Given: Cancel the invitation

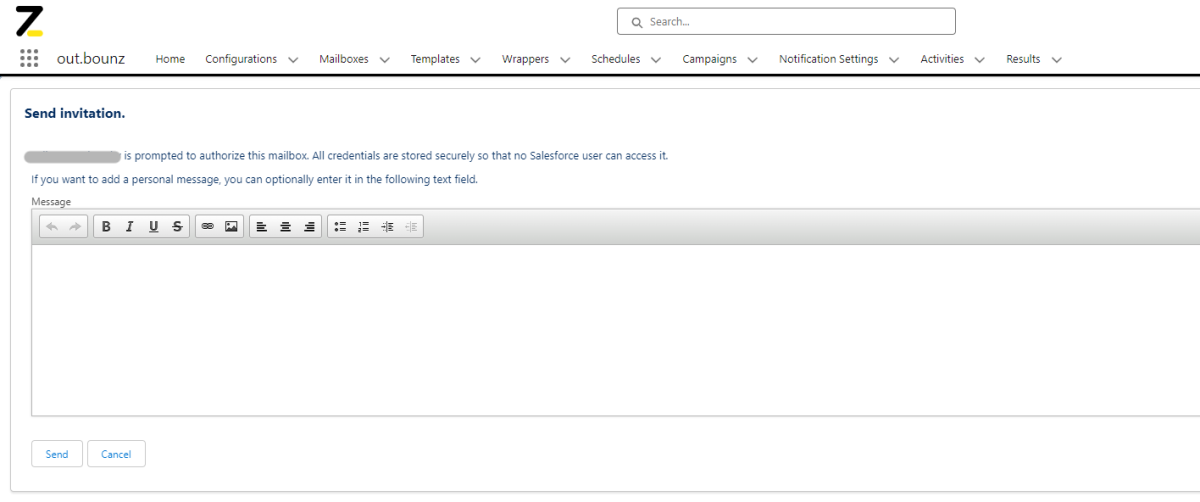Looking at the screenshot, I should tap(116, 454).
